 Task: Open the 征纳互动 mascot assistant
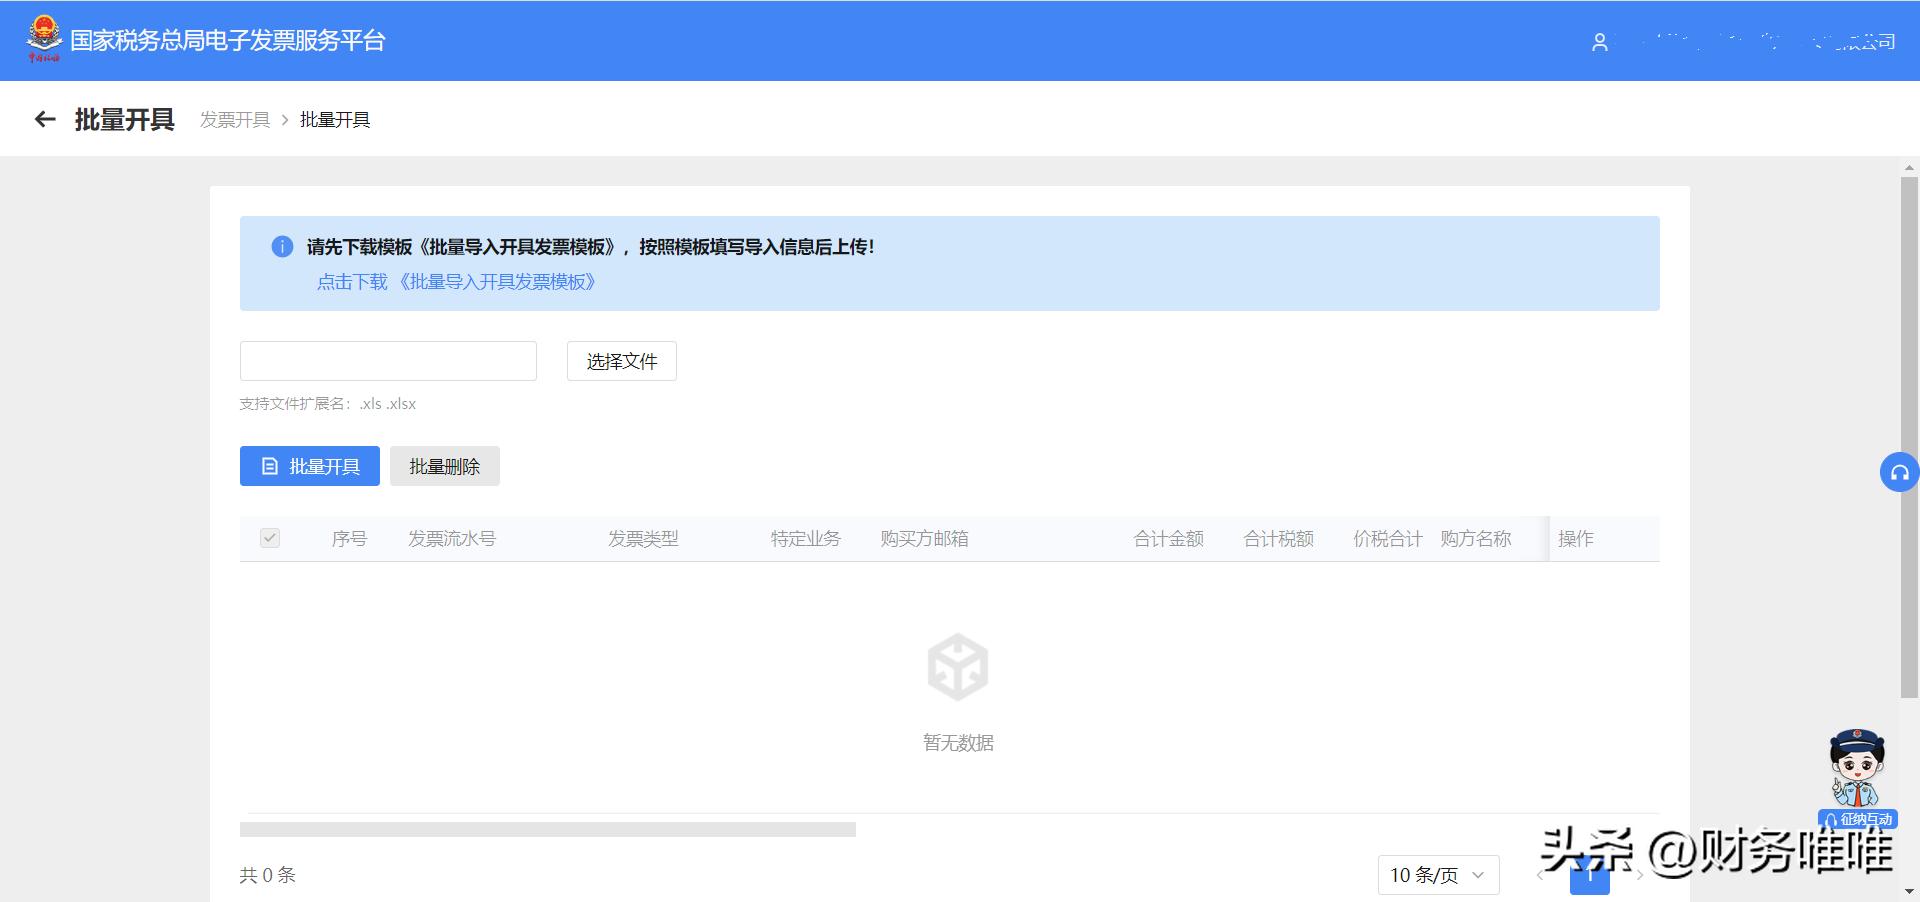(1858, 778)
